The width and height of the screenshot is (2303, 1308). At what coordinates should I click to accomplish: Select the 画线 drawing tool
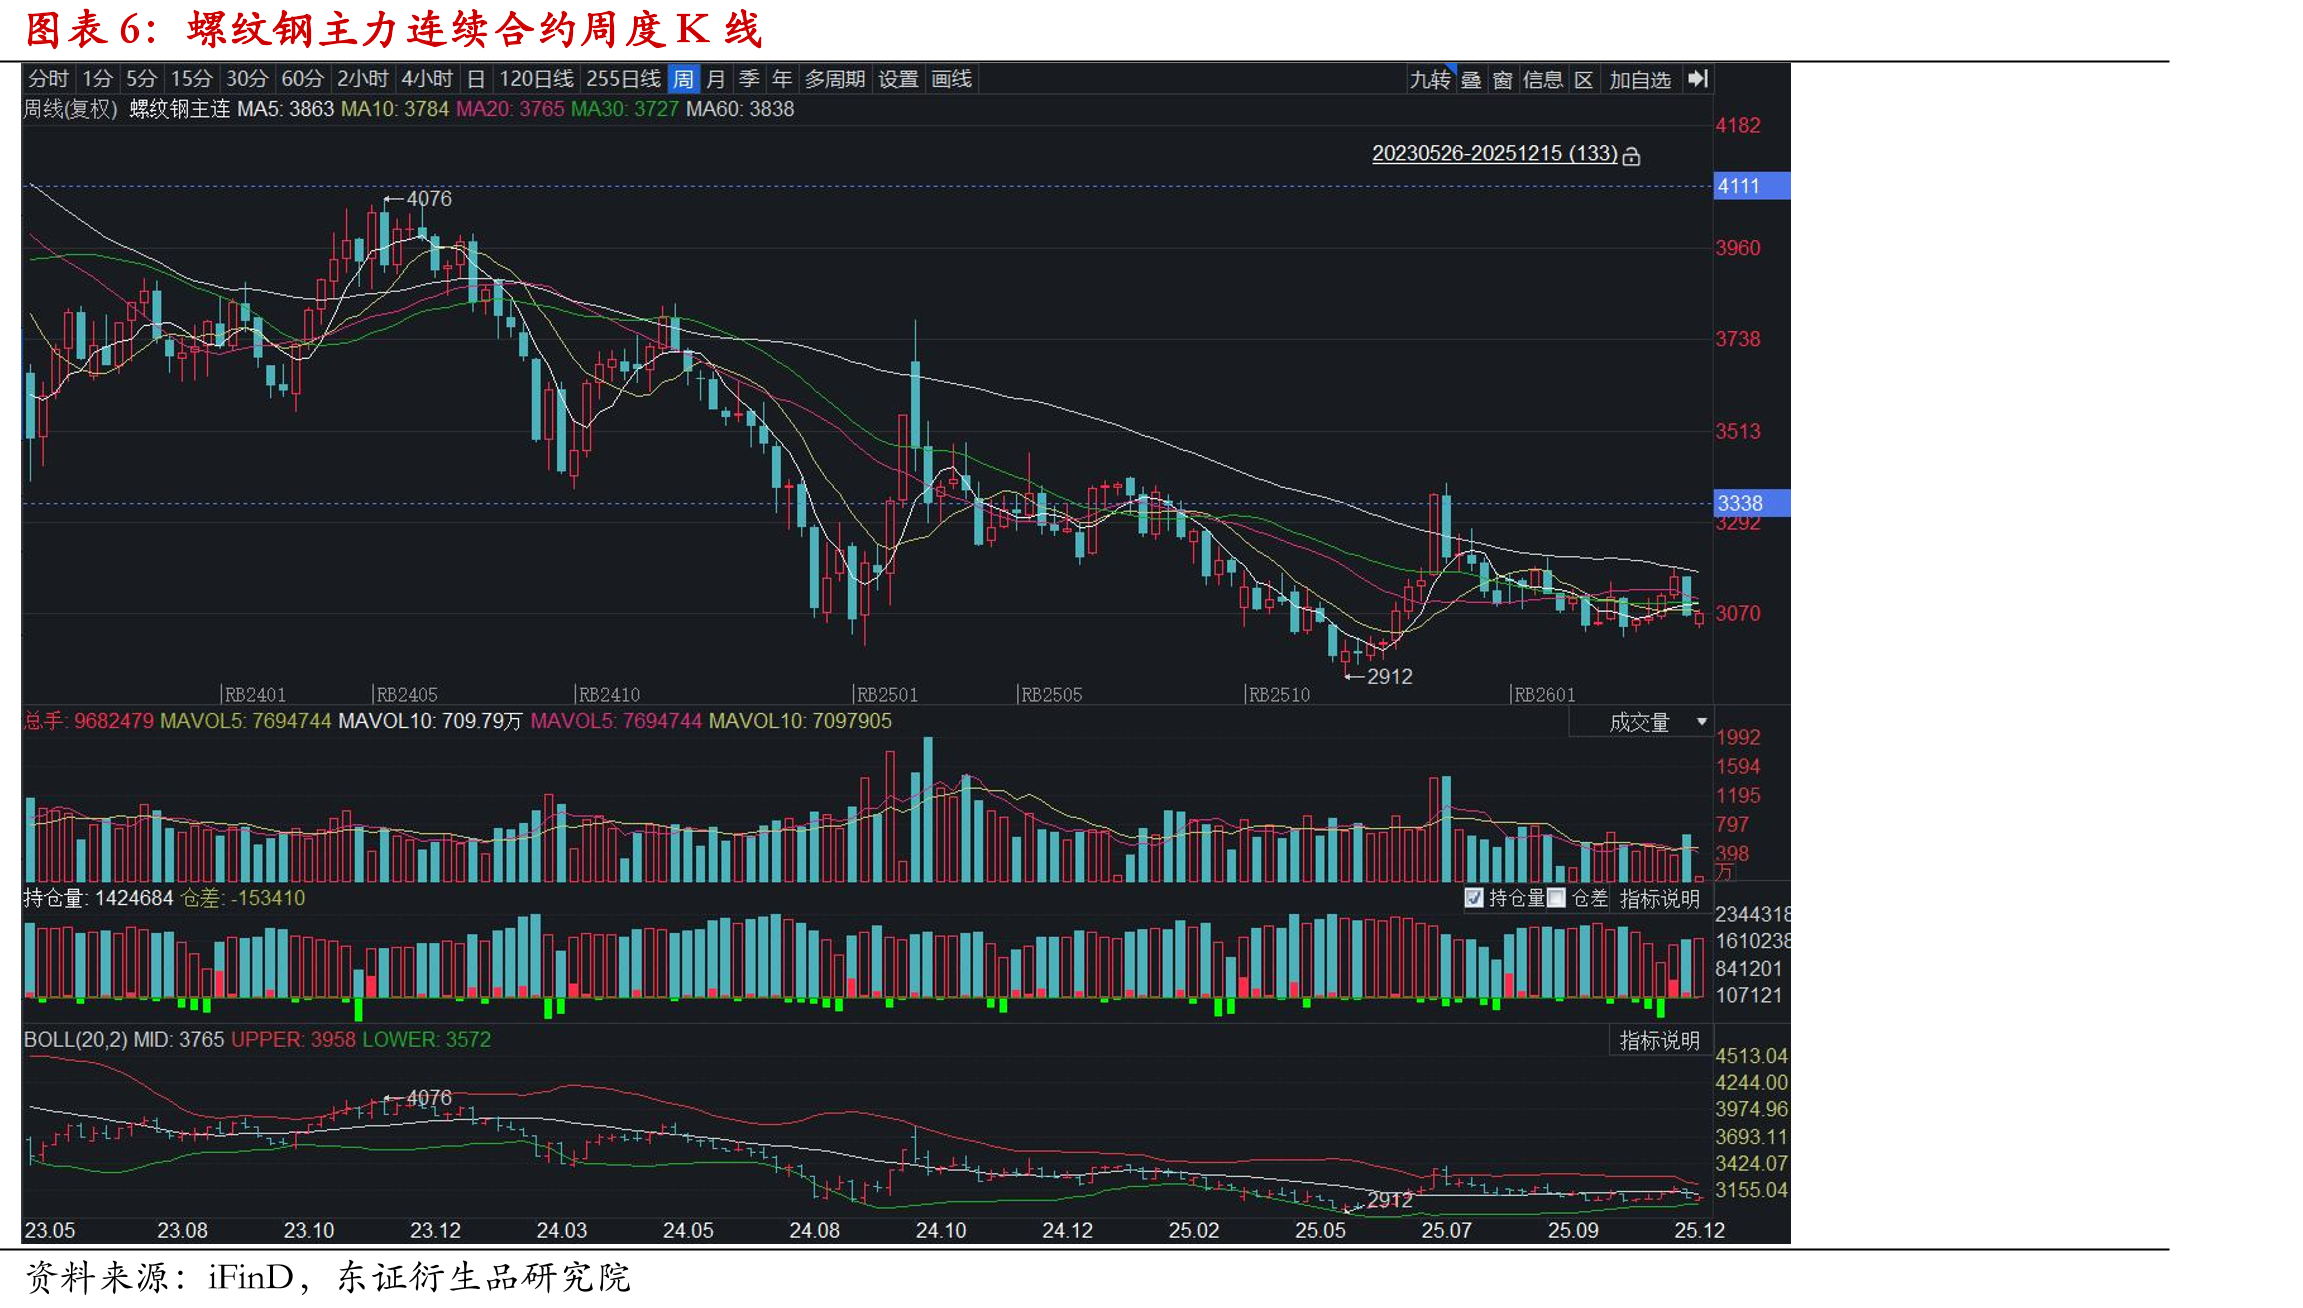coord(951,79)
